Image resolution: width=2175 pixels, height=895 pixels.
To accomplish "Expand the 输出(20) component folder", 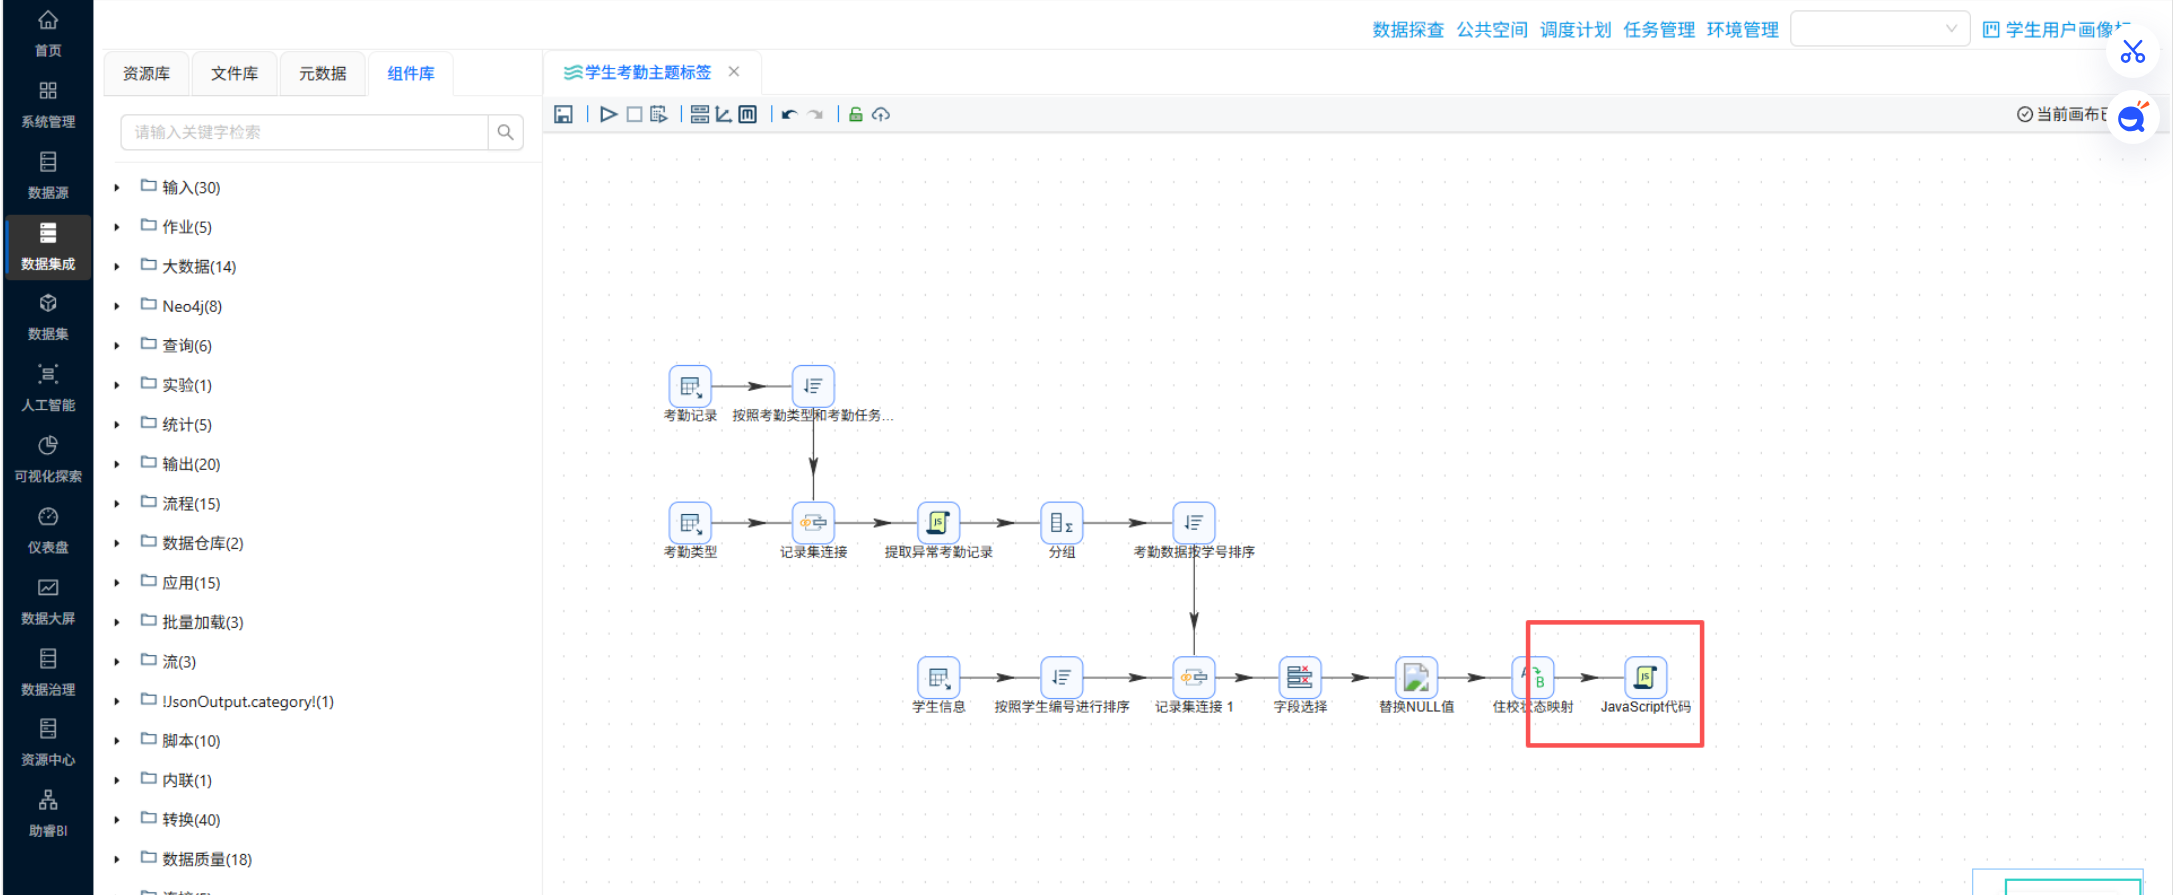I will (117, 464).
